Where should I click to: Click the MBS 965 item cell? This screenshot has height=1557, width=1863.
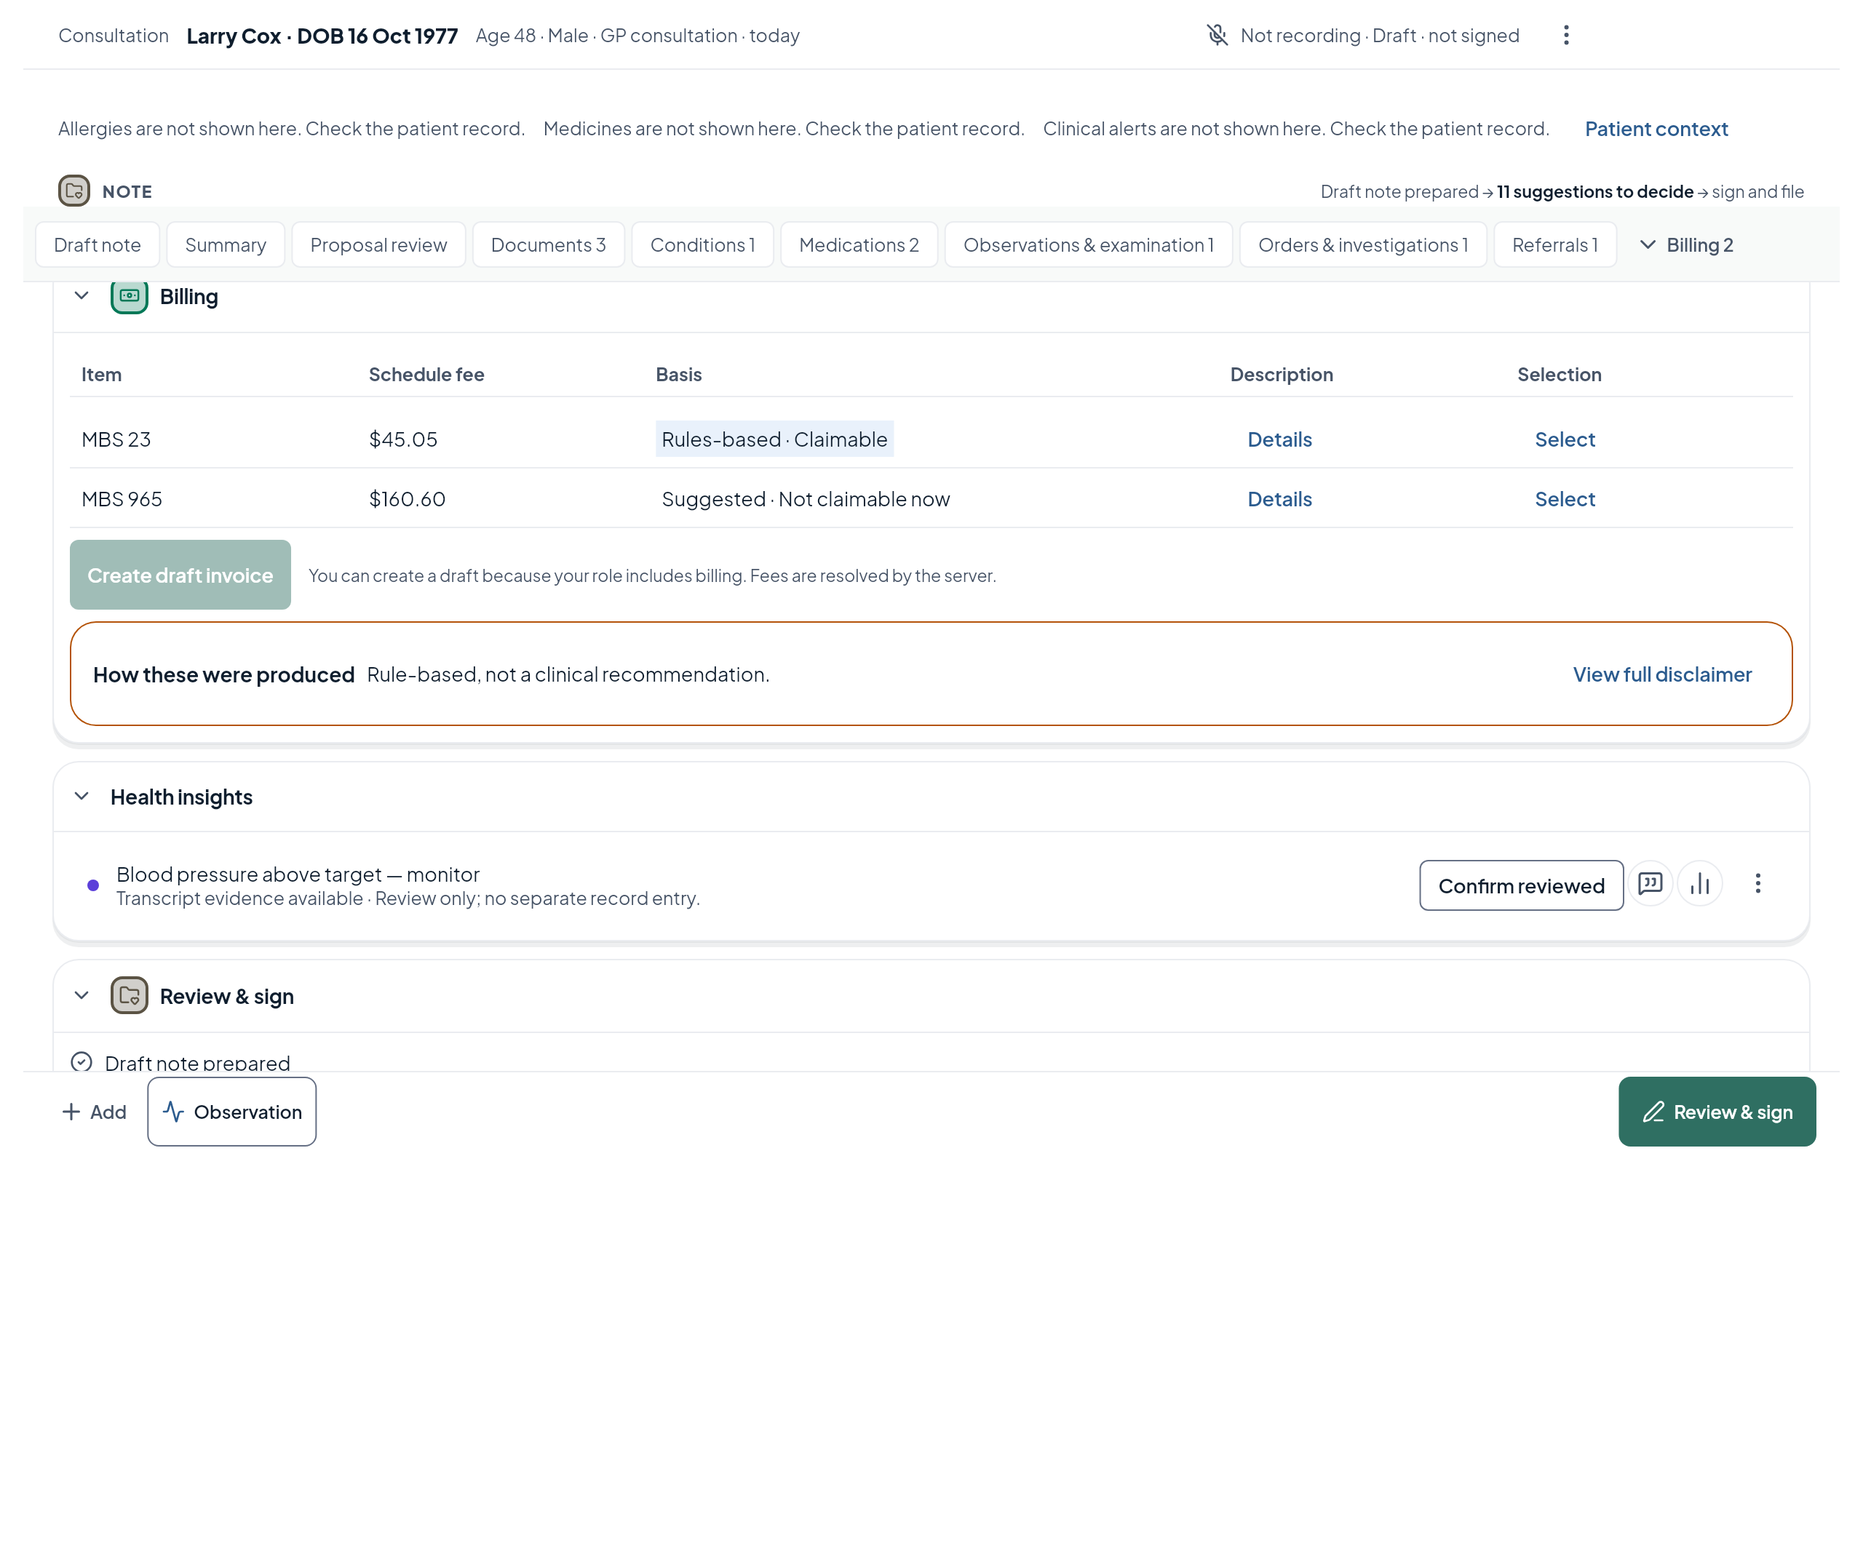point(122,499)
